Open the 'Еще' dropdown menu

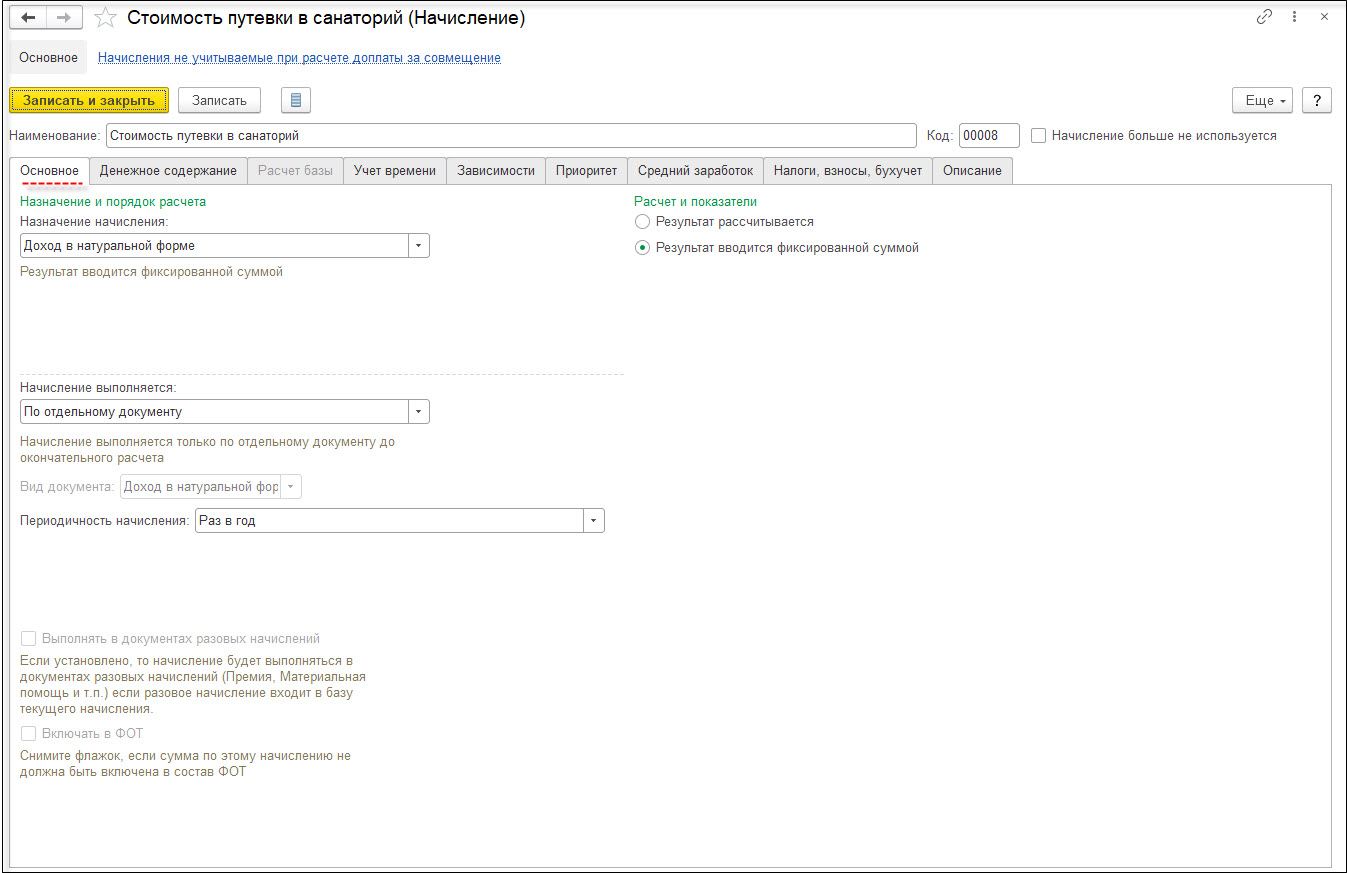click(x=1263, y=100)
